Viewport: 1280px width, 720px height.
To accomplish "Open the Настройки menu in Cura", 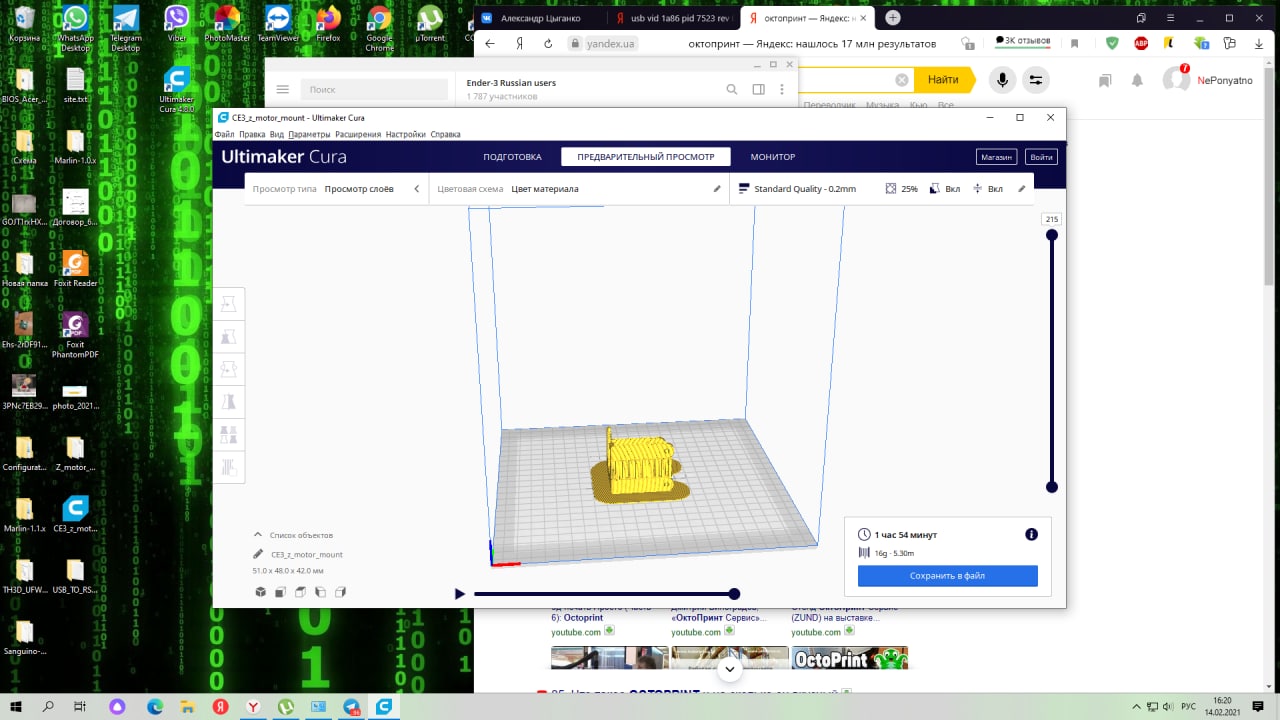I will pos(406,134).
